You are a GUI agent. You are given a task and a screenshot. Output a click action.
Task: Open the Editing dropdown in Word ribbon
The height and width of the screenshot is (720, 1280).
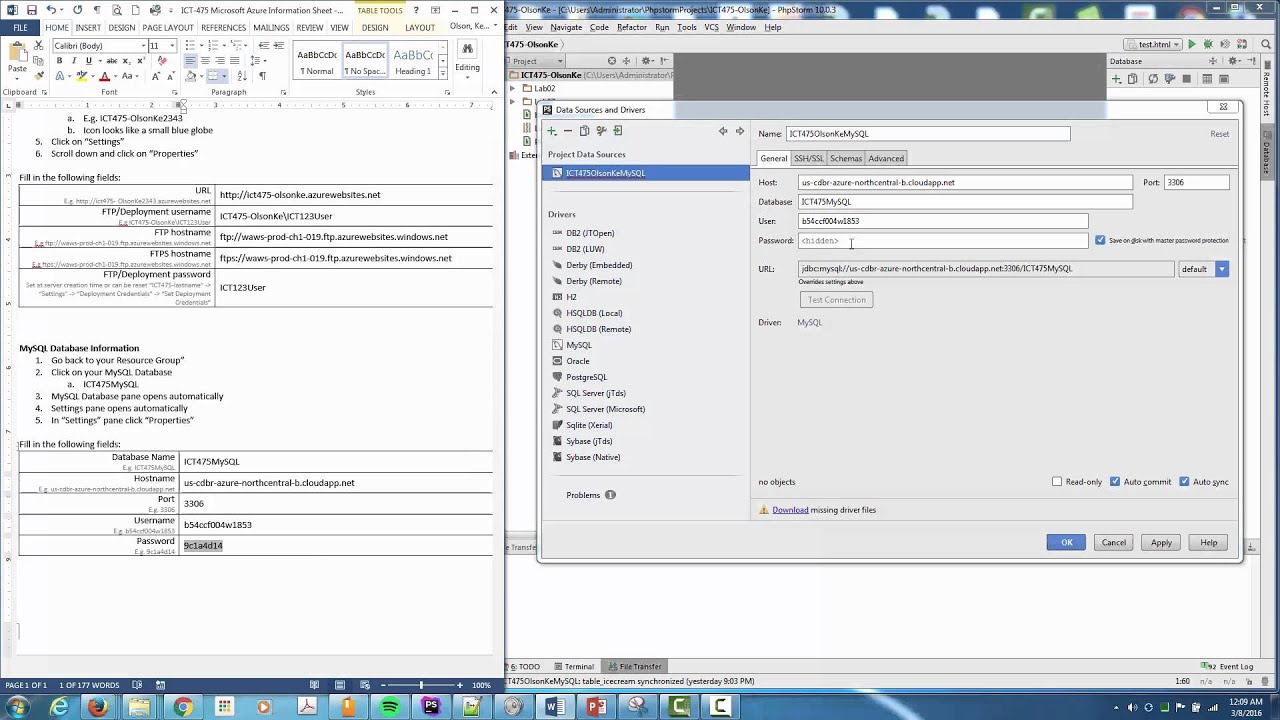point(467,60)
